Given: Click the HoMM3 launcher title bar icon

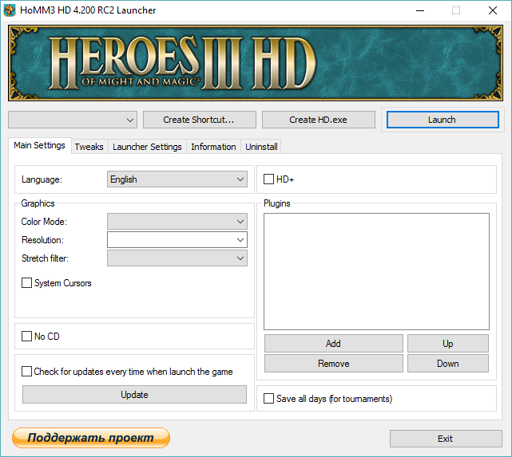Looking at the screenshot, I should [x=9, y=10].
